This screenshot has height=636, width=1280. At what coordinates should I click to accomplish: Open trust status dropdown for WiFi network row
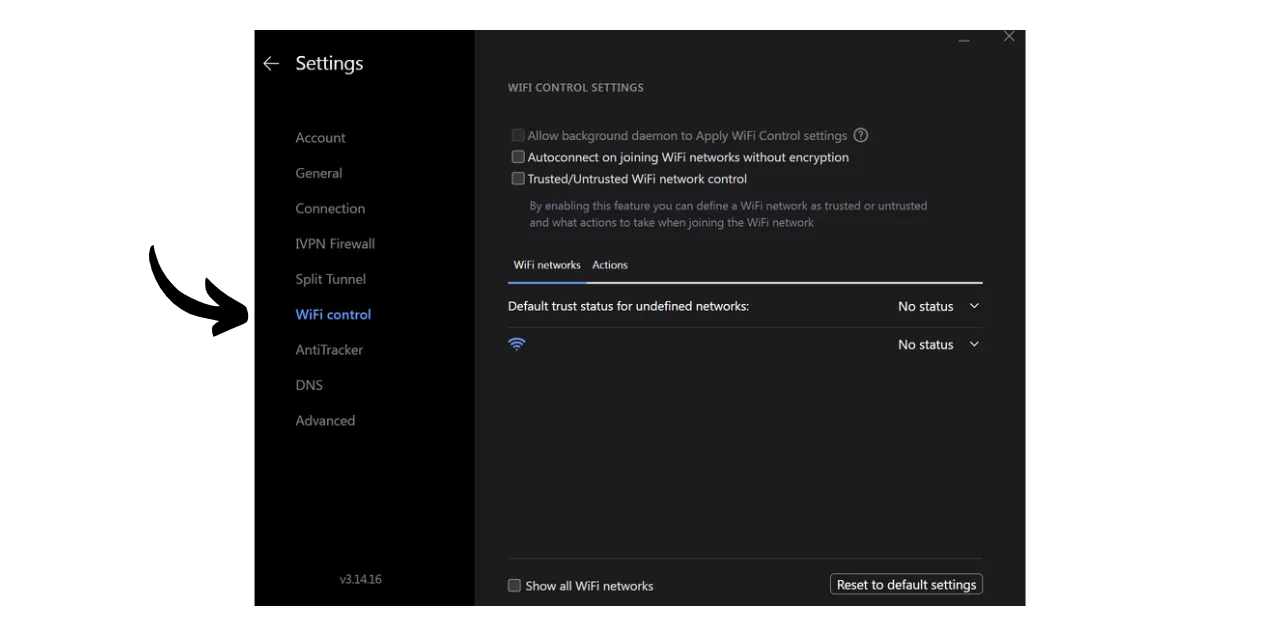pos(939,344)
